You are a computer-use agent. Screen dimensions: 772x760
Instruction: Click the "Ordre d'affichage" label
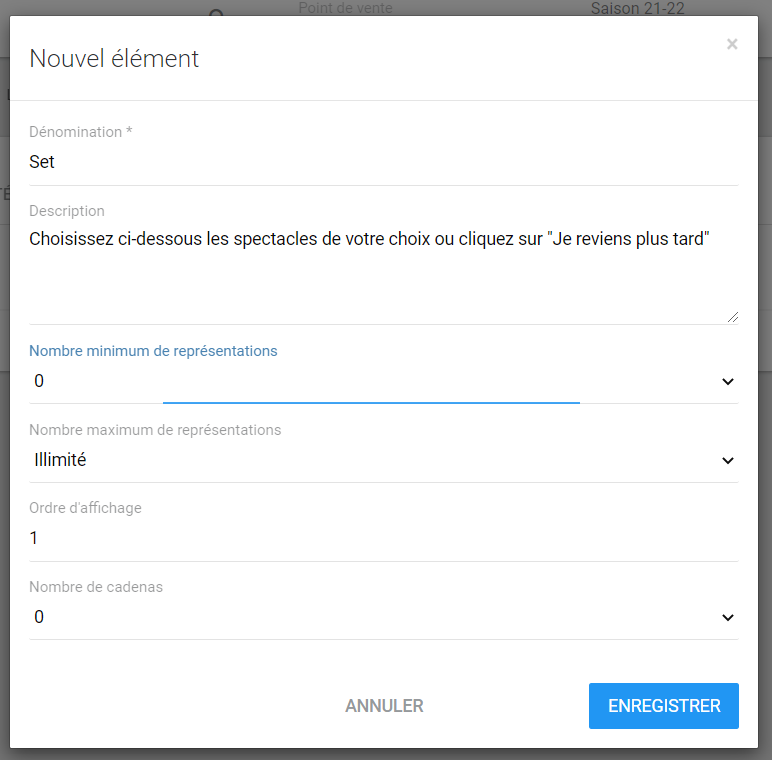point(86,508)
